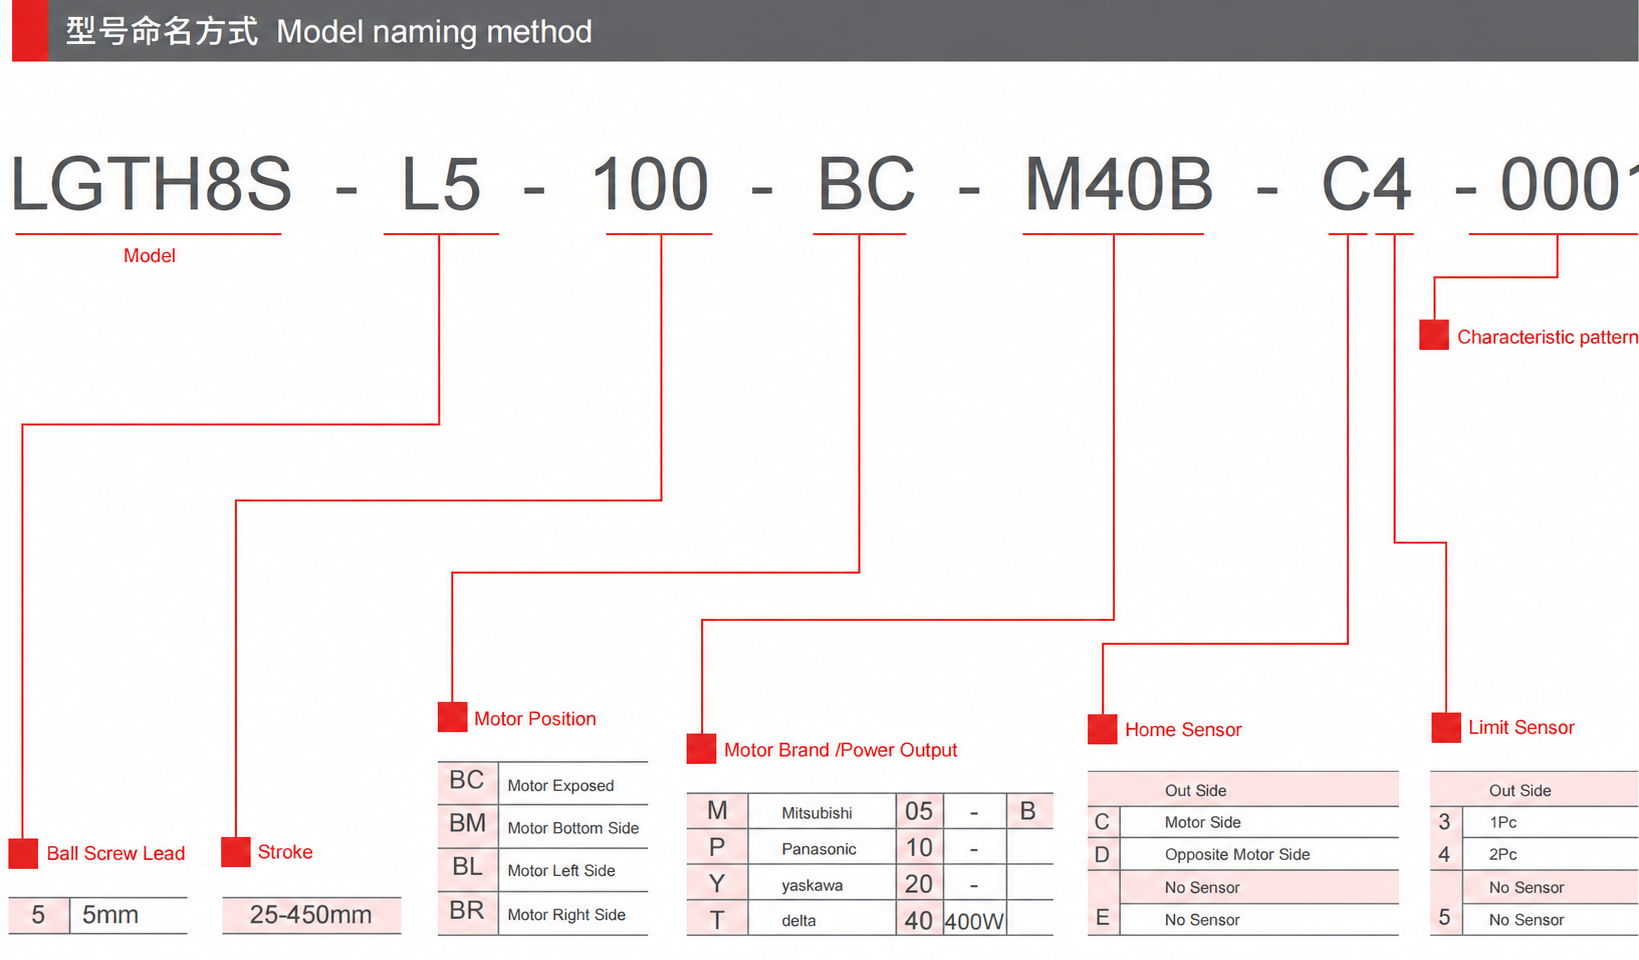Click the 100 stroke code segment
The image size is (1639, 960).
click(650, 185)
